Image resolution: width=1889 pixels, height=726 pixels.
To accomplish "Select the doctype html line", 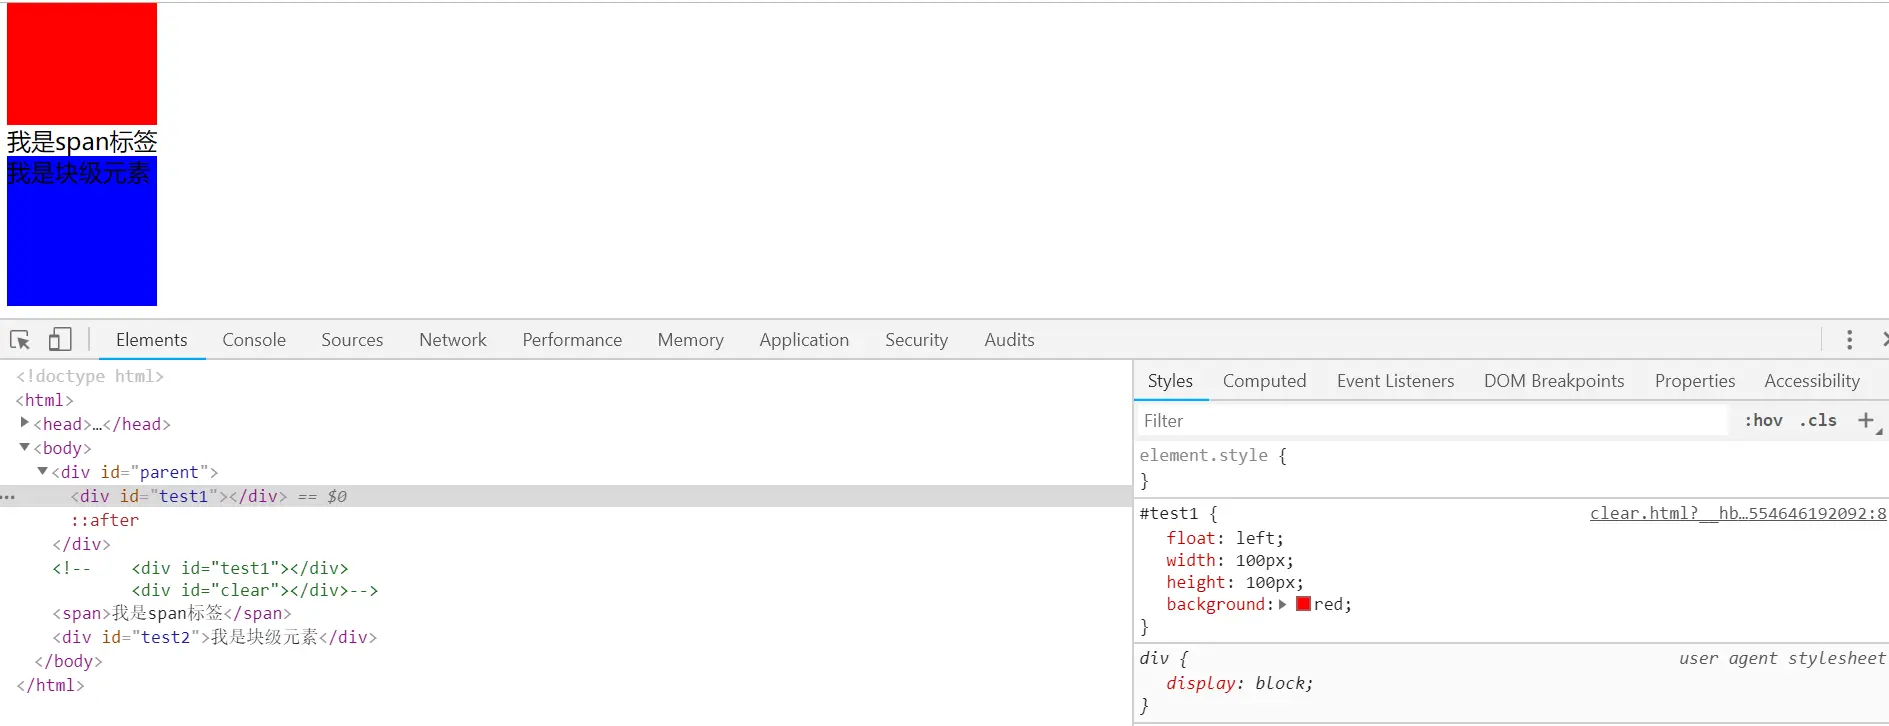I will [x=90, y=376].
